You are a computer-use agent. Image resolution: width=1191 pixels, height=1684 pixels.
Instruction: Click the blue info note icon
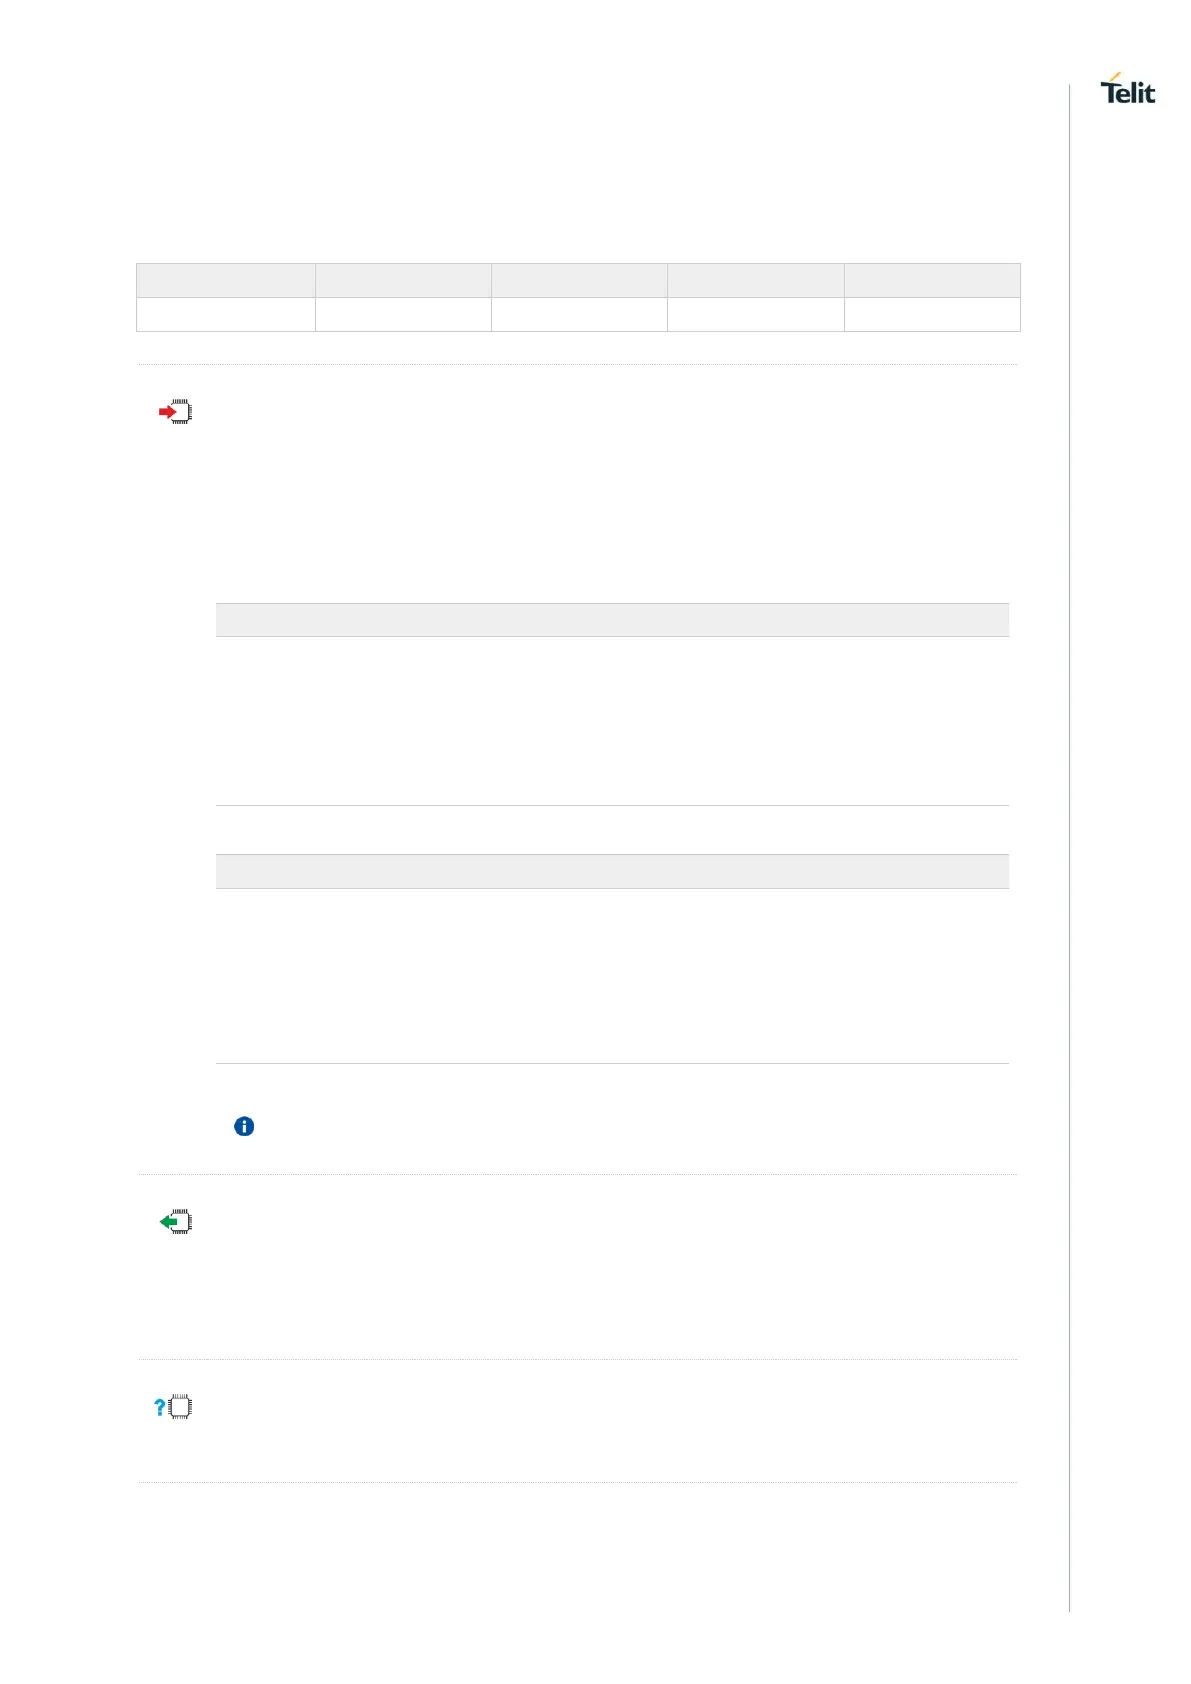click(x=244, y=1127)
